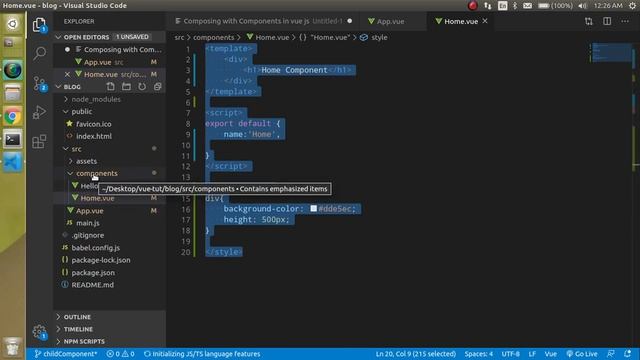Click childComponent git branch in status bar
Viewport: 640px width, 360px height.
coord(66,354)
